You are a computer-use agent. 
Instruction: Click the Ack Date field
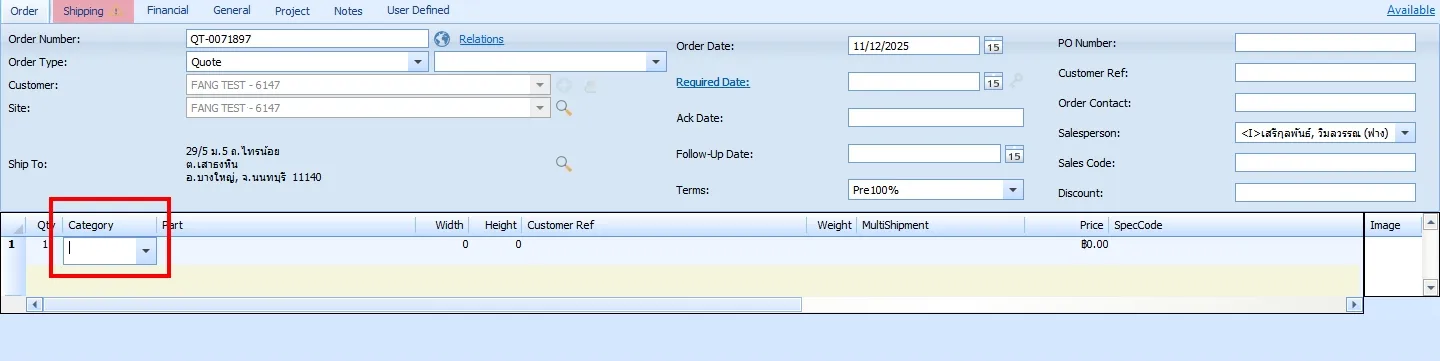tap(936, 118)
